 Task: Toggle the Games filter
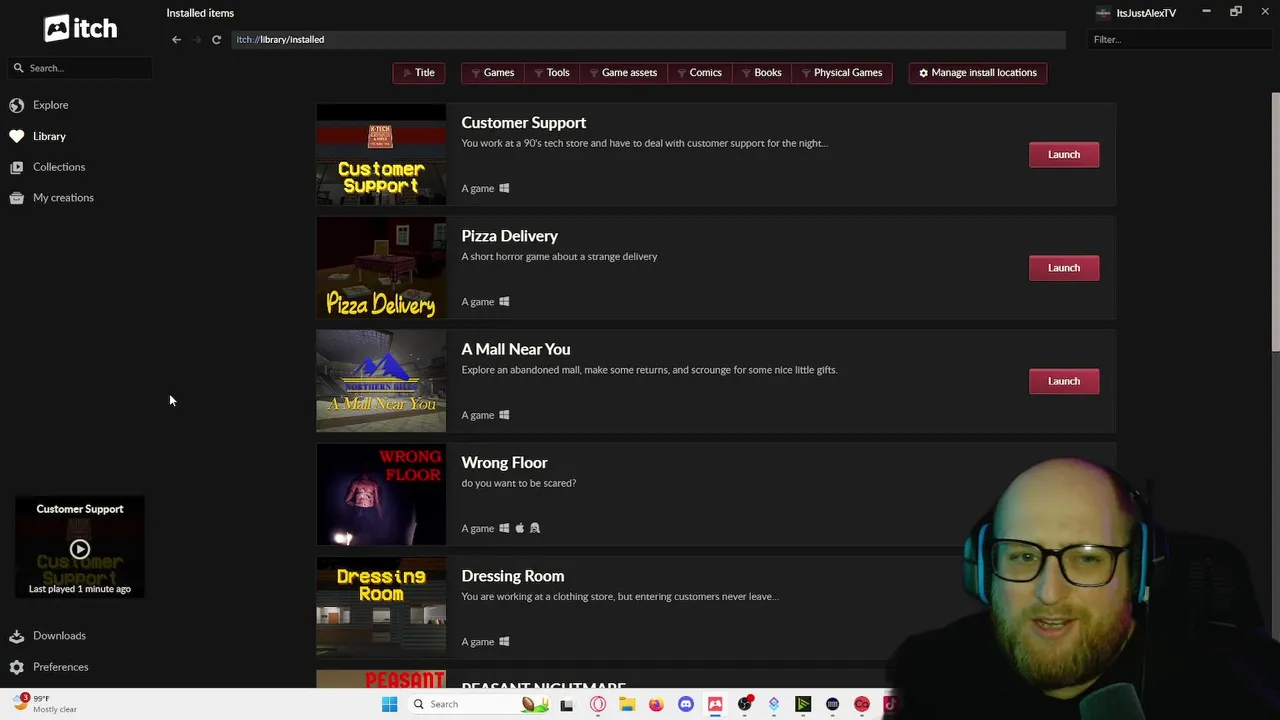492,73
